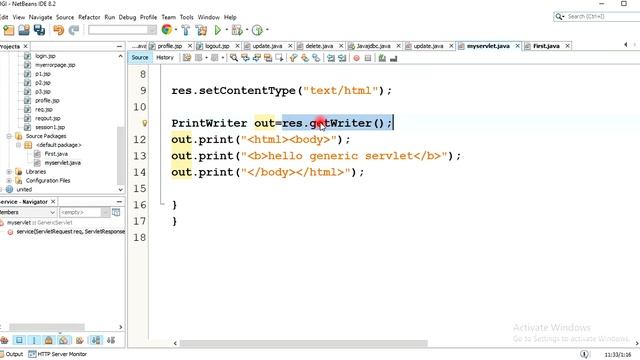Toggle Show Fields filter in Navigator

pyautogui.click(x=19, y=340)
